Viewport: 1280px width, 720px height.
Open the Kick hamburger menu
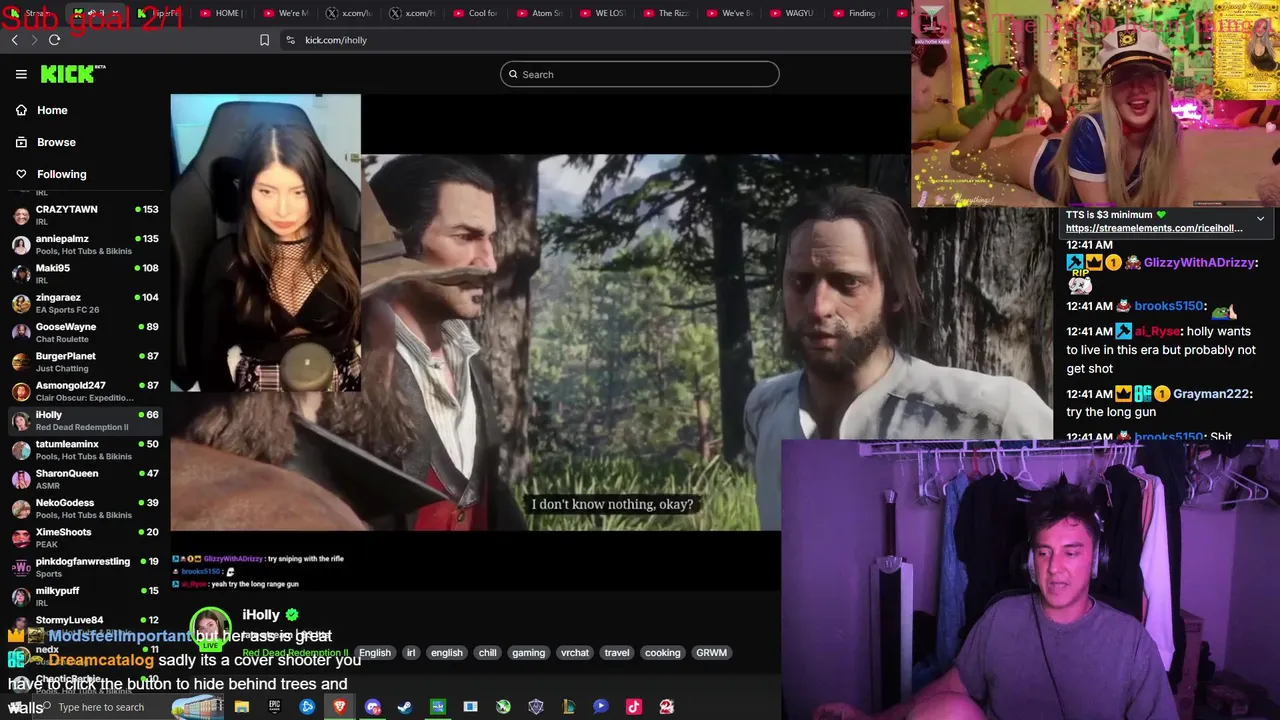(21, 74)
